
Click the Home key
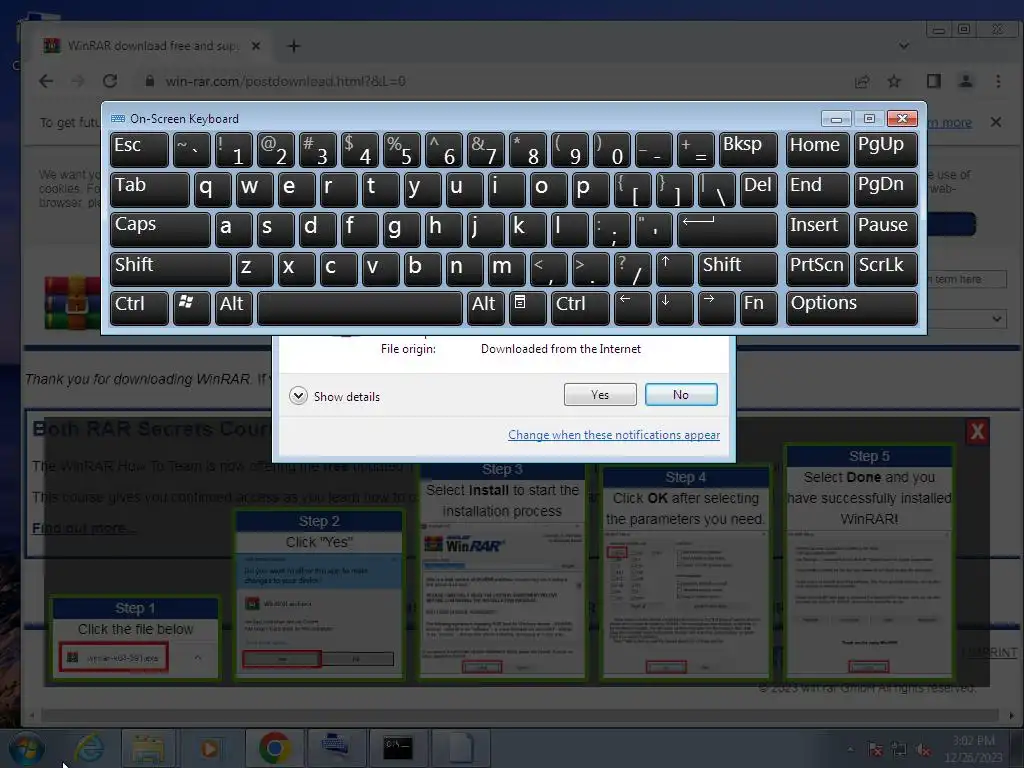818,150
